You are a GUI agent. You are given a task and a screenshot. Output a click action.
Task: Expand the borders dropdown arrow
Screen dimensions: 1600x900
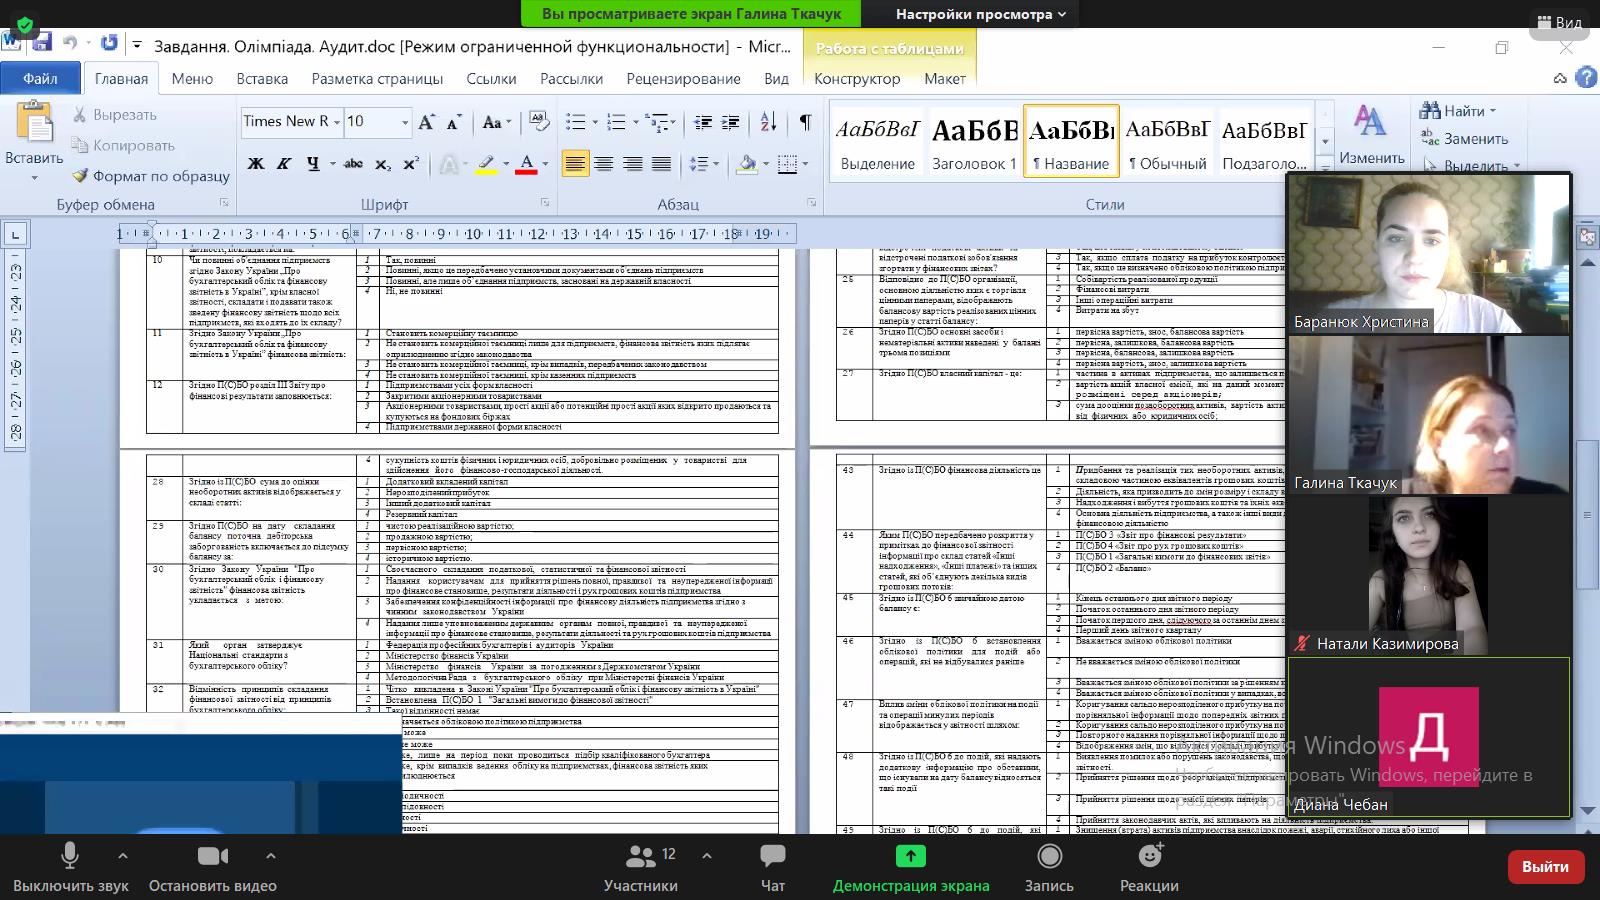click(806, 163)
